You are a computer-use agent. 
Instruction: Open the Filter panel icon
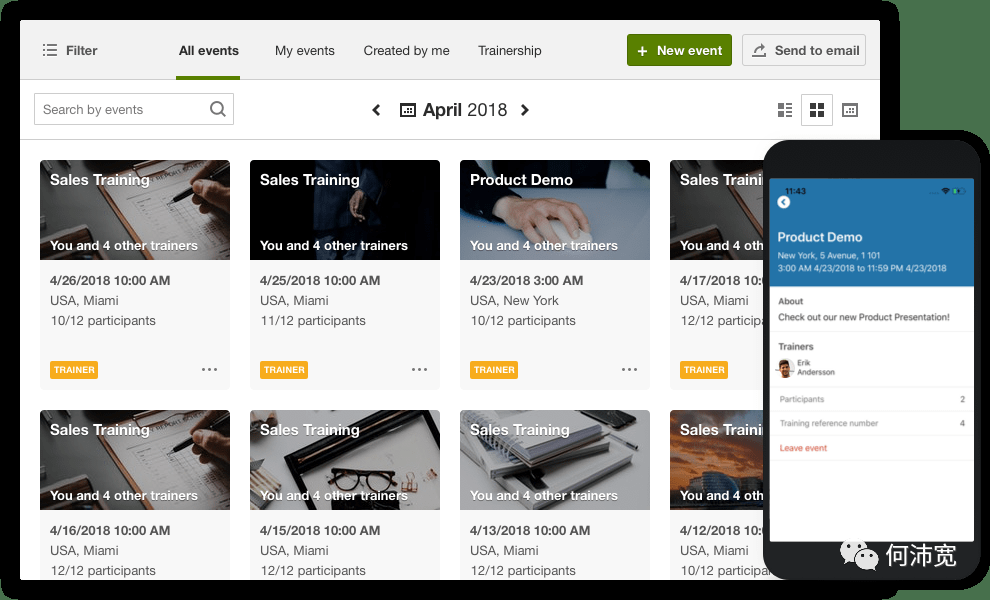click(x=50, y=51)
